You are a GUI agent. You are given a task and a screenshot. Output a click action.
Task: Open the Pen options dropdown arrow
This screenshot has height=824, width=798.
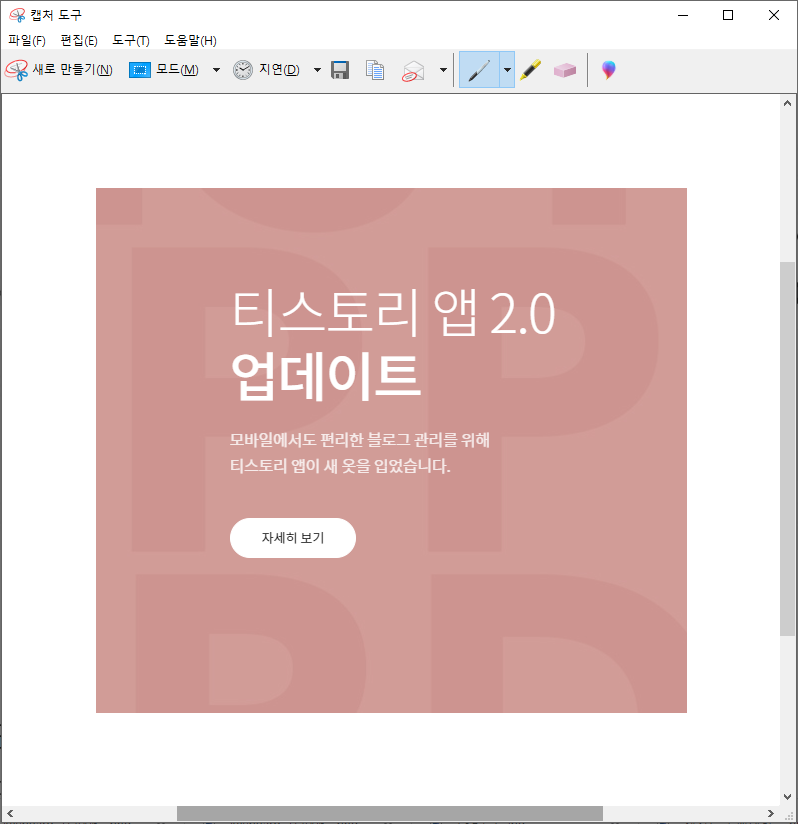(x=507, y=70)
